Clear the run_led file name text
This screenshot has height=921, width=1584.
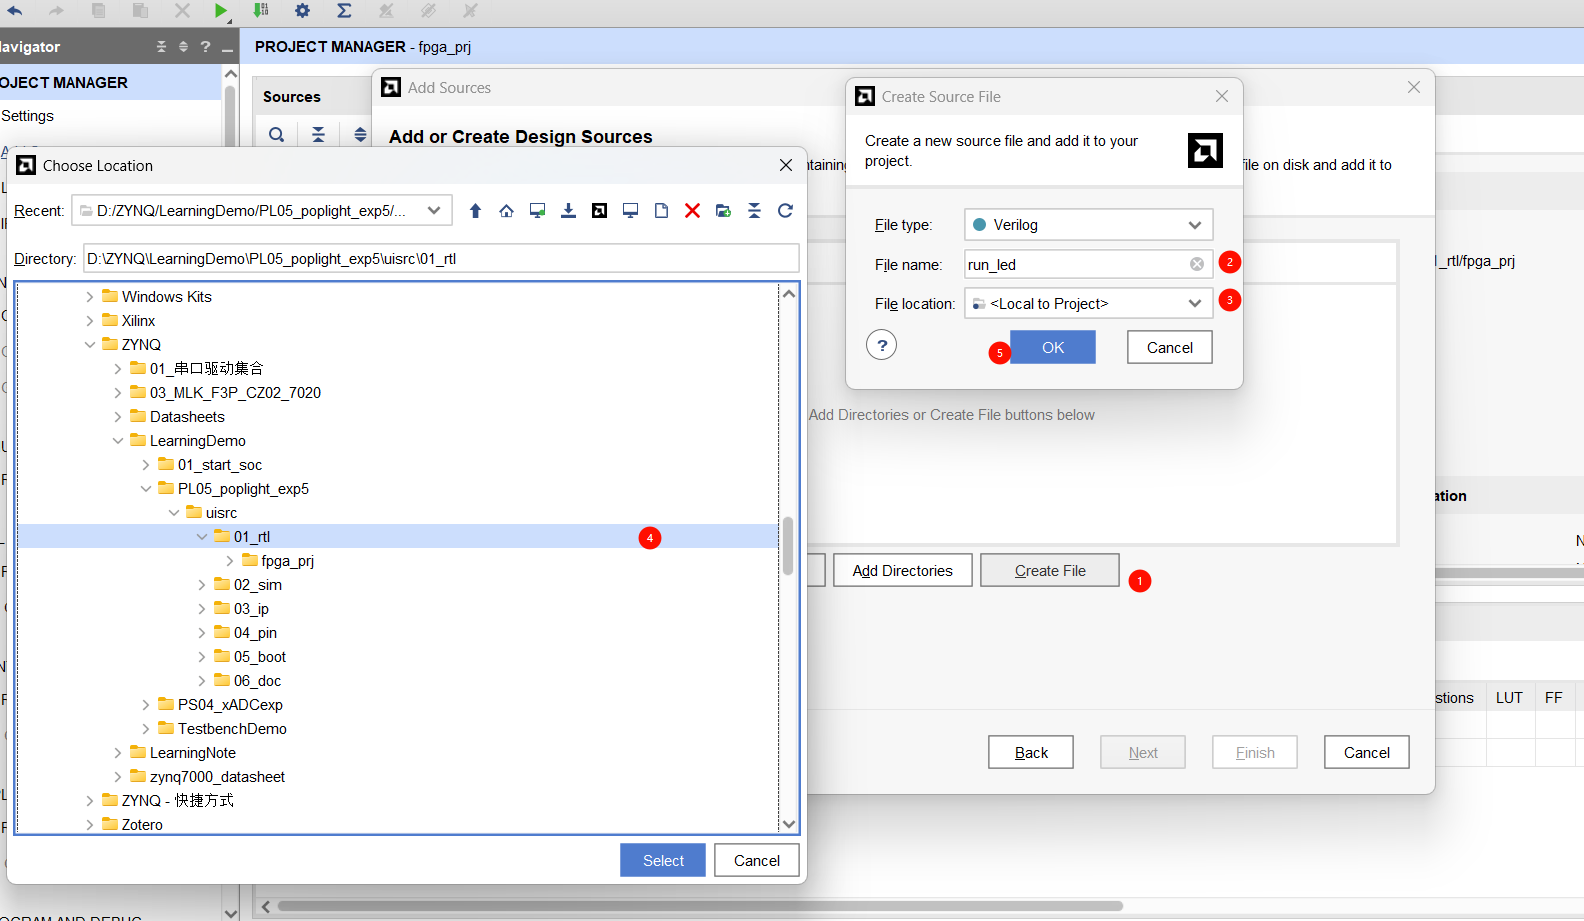pyautogui.click(x=1196, y=265)
